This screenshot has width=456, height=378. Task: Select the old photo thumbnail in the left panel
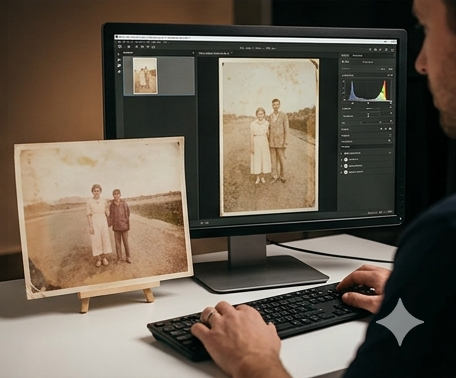point(145,76)
